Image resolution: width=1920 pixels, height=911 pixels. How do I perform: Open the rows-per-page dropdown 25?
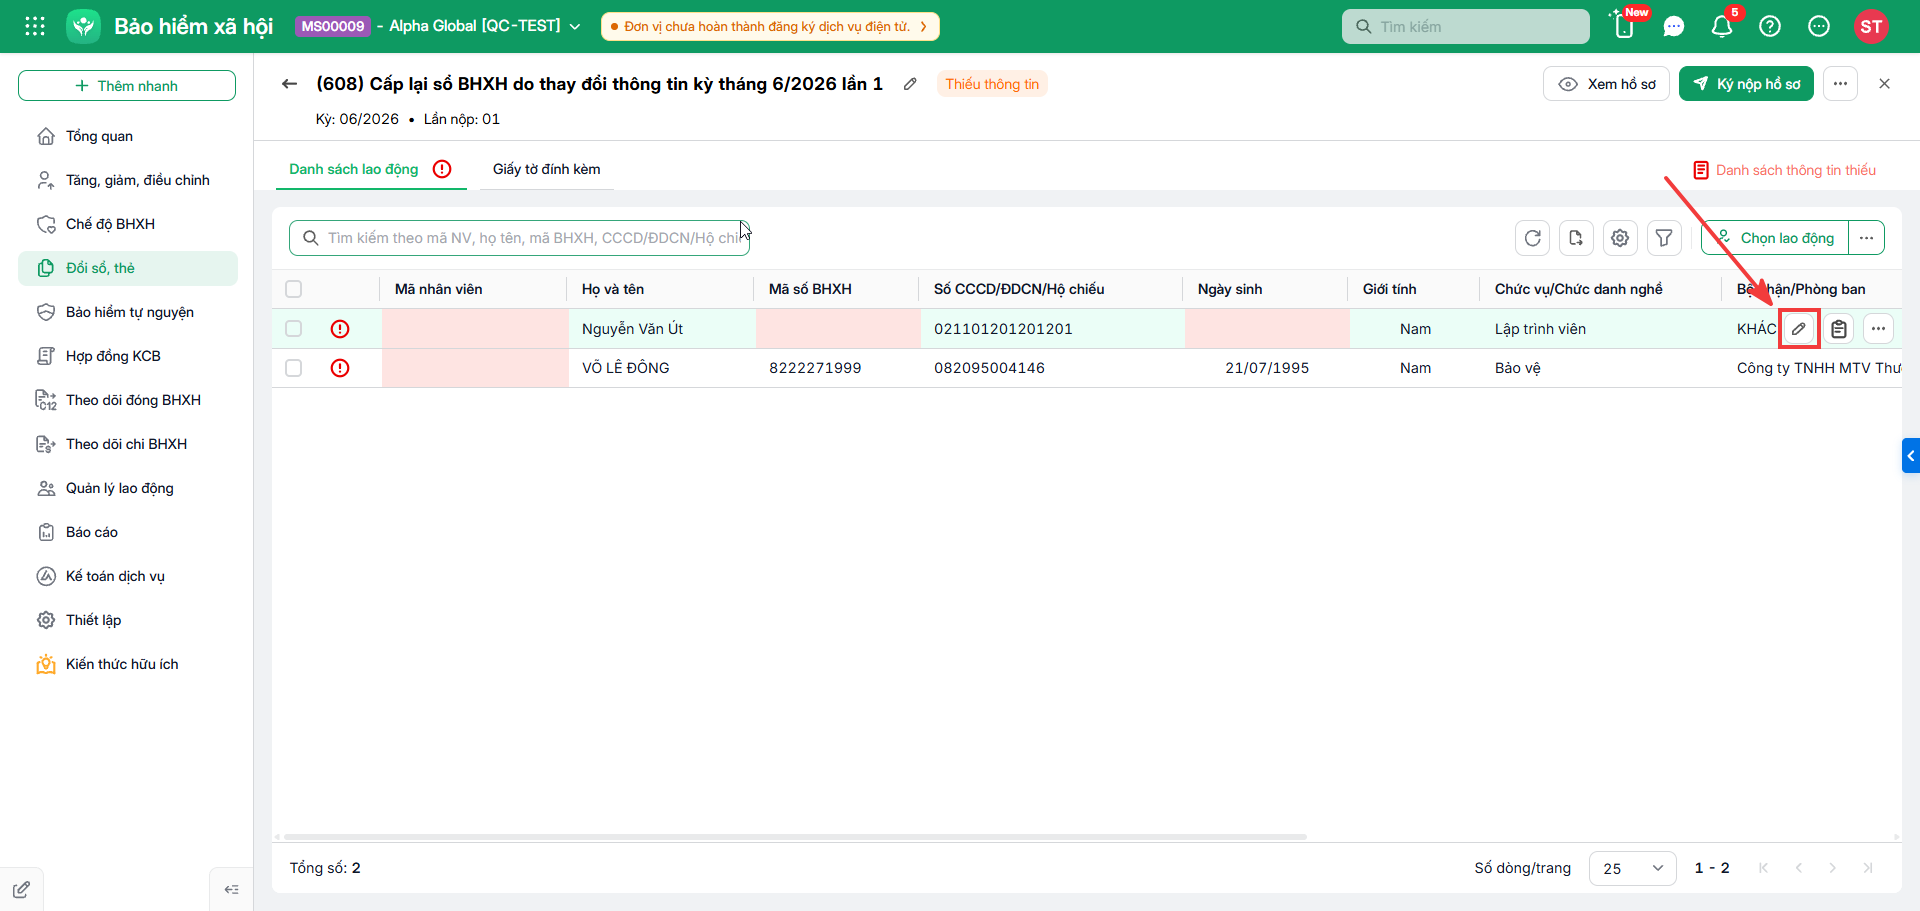pos(1632,868)
